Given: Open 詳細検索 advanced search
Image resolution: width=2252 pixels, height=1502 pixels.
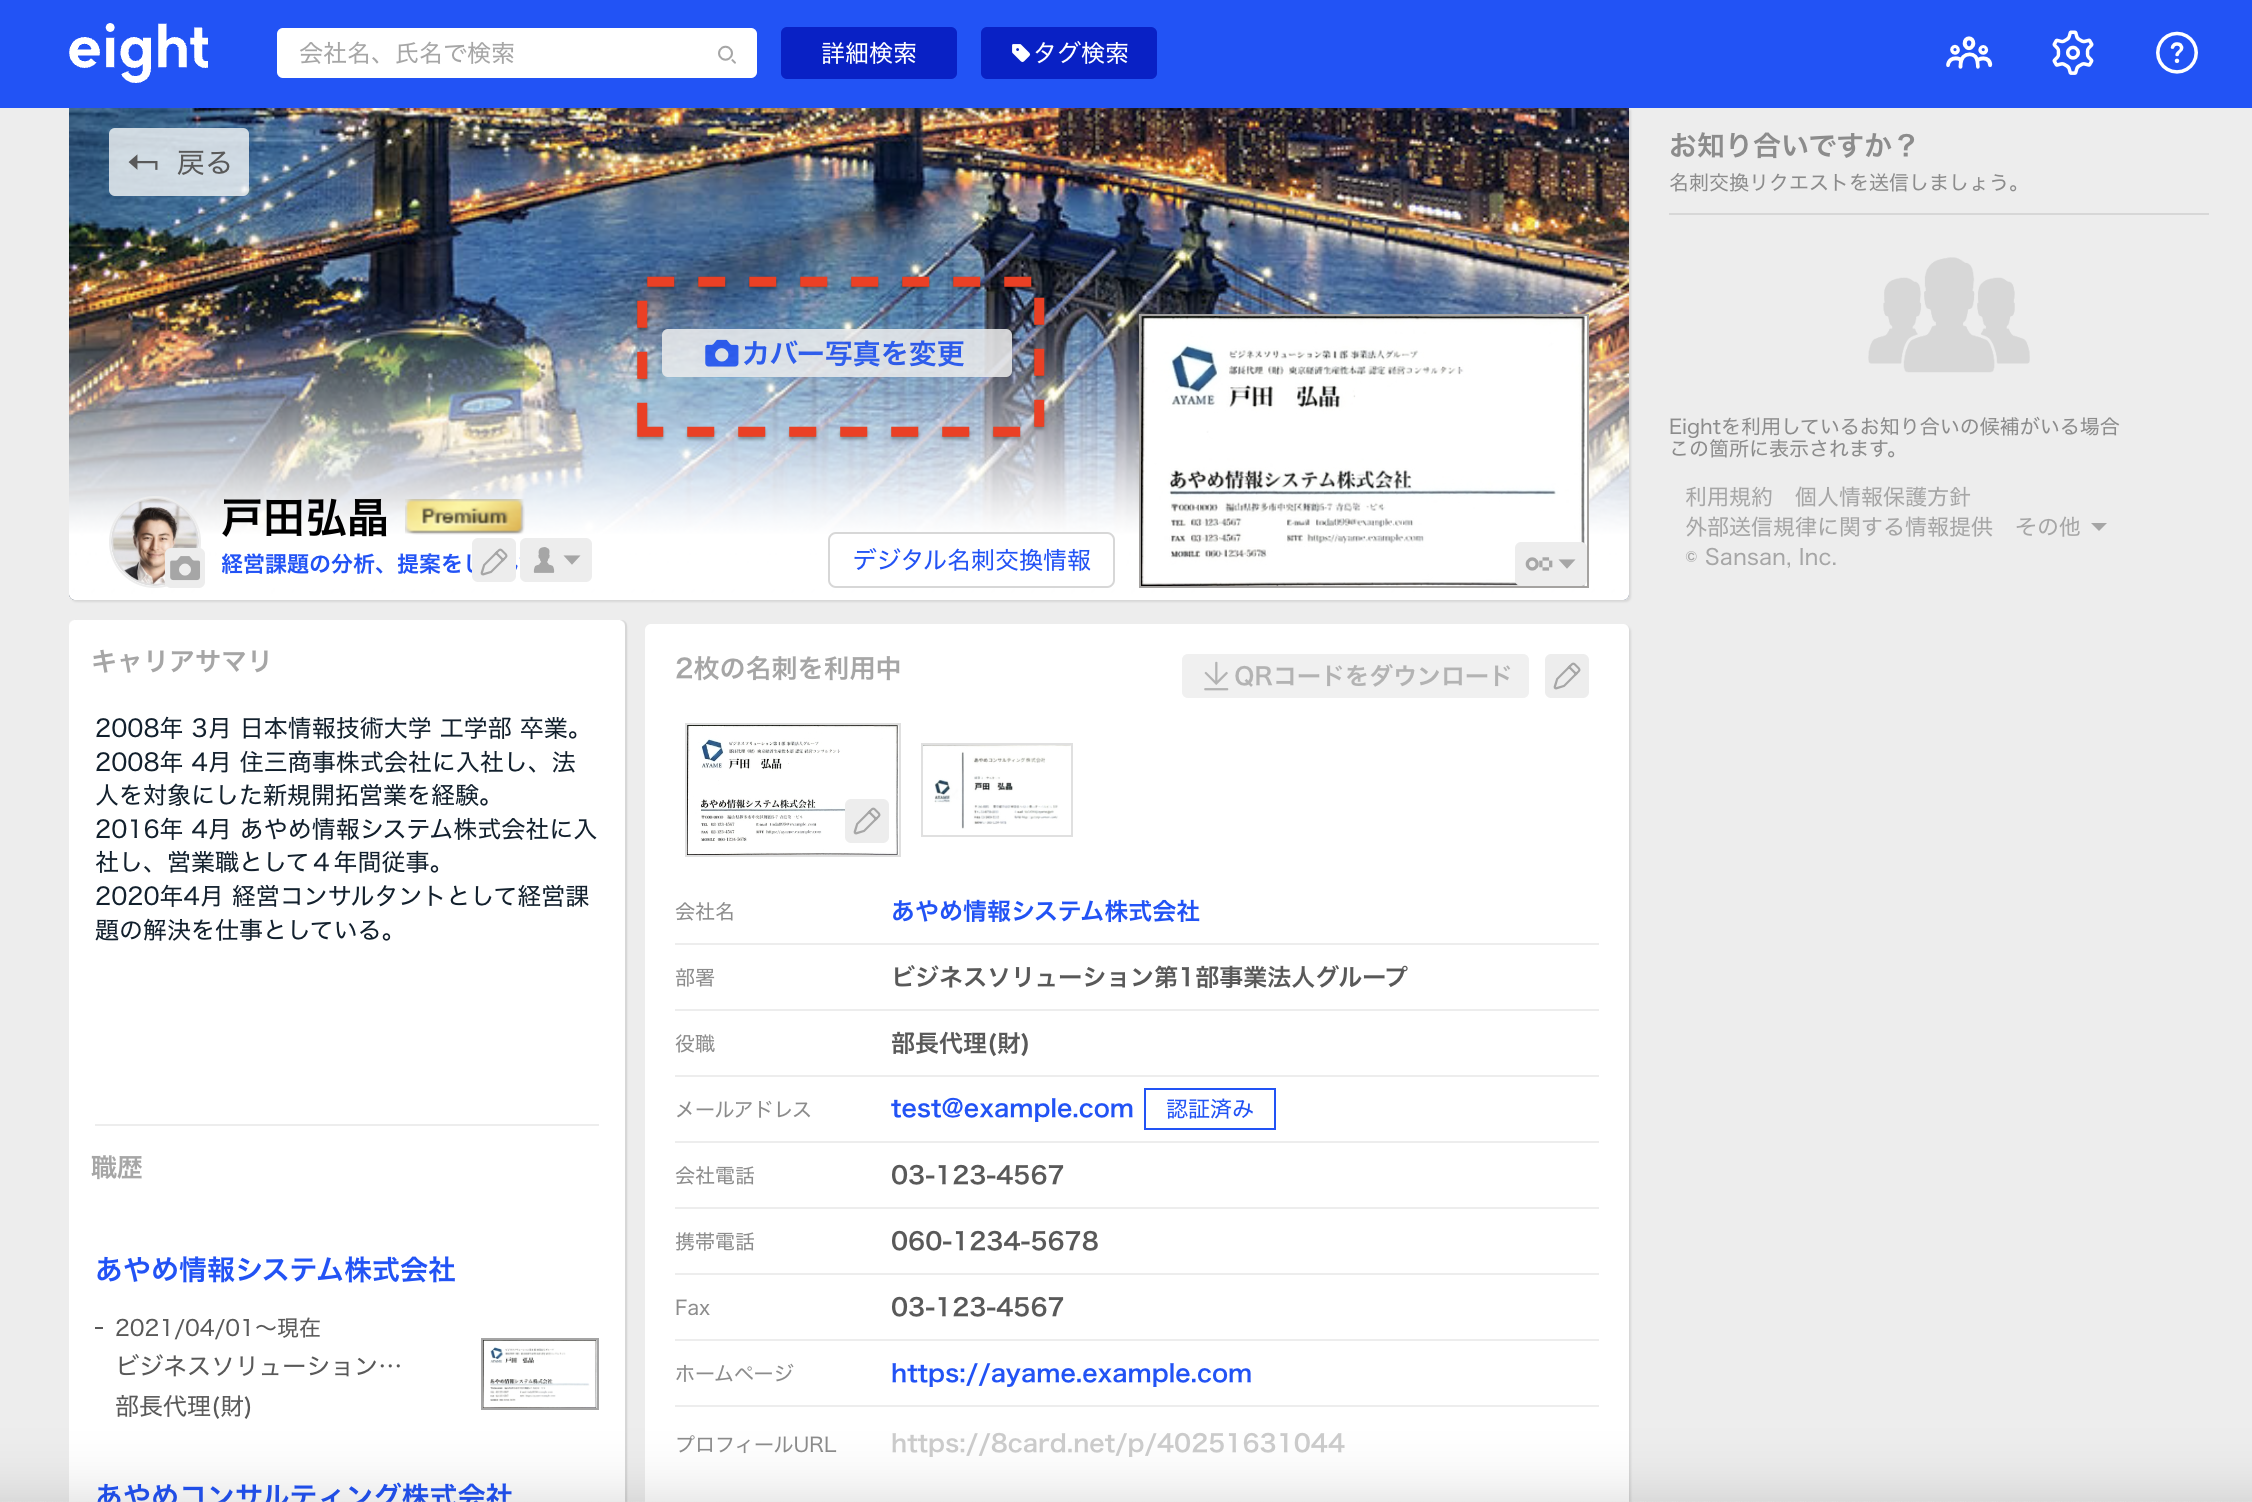Looking at the screenshot, I should pos(868,53).
